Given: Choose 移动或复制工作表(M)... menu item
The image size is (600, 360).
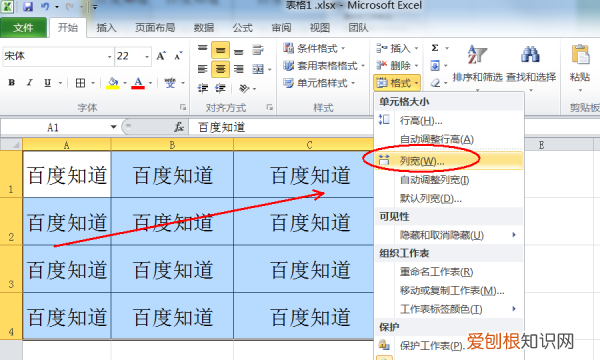Looking at the screenshot, I should [448, 290].
